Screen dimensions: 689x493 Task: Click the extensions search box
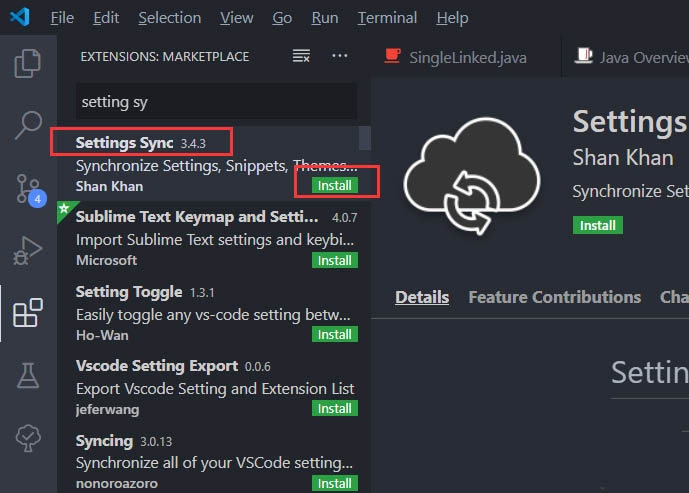216,102
